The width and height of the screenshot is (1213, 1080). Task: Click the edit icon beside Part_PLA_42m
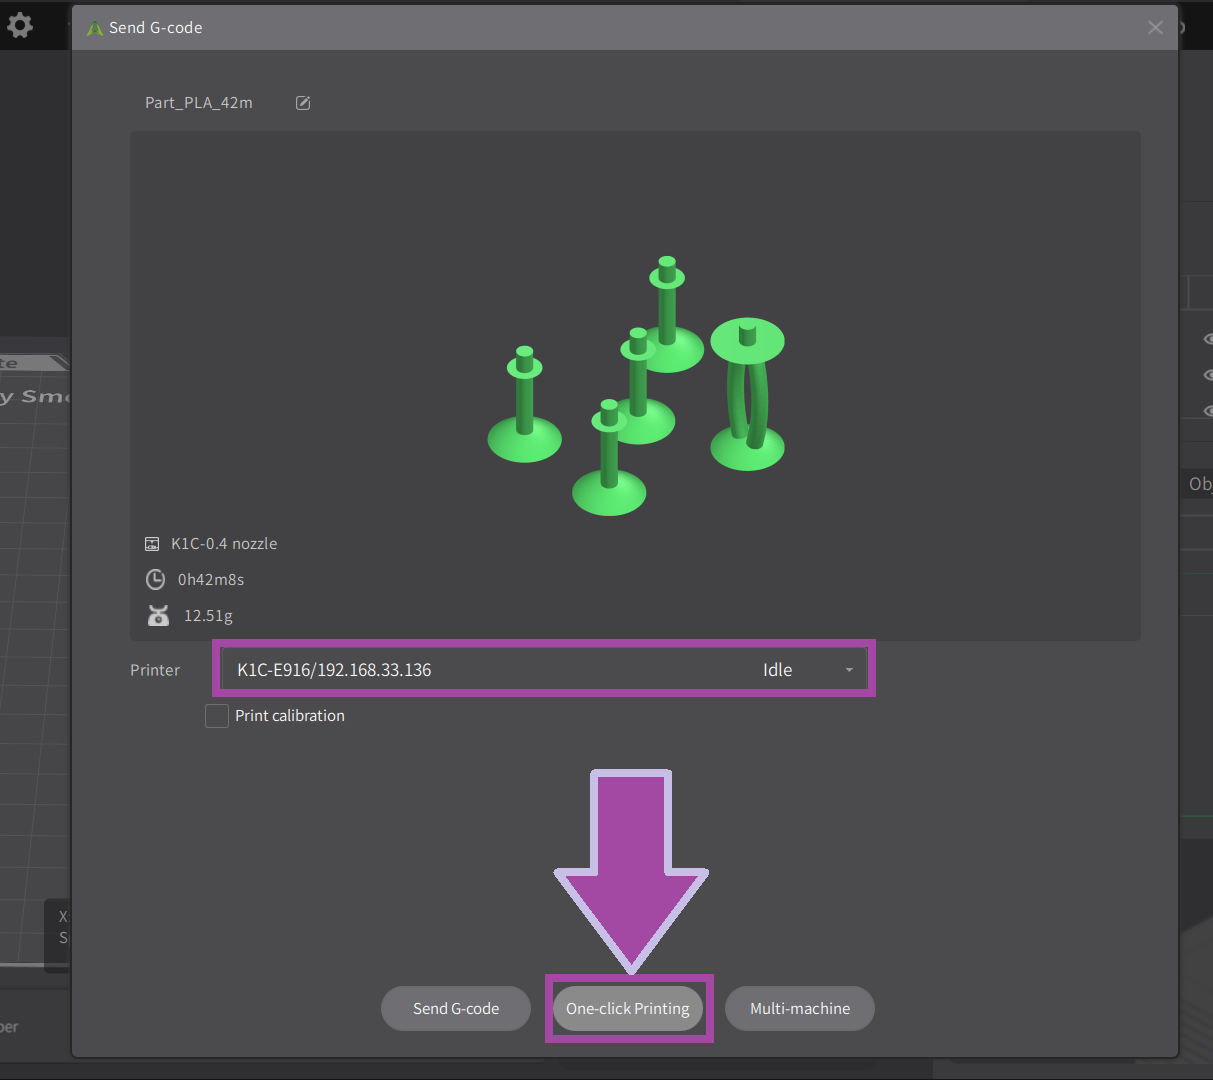(x=303, y=103)
